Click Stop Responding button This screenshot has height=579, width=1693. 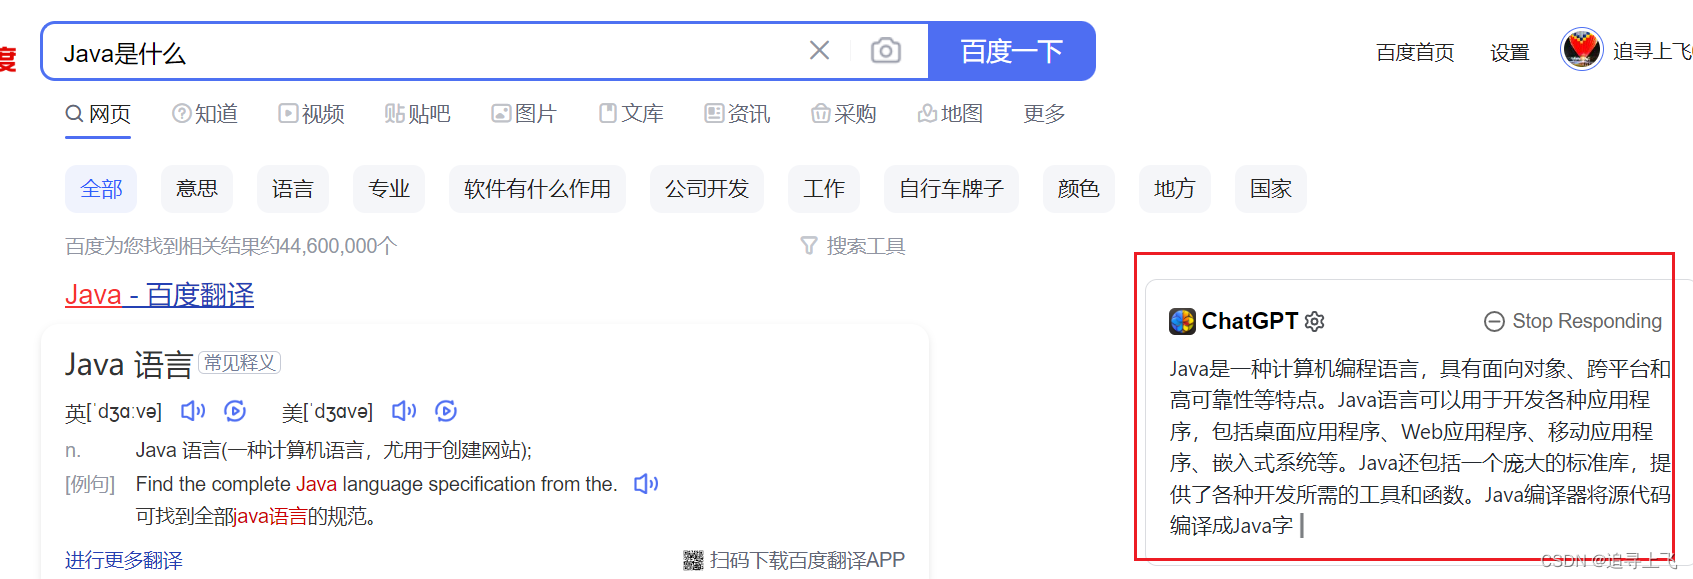click(x=1573, y=321)
